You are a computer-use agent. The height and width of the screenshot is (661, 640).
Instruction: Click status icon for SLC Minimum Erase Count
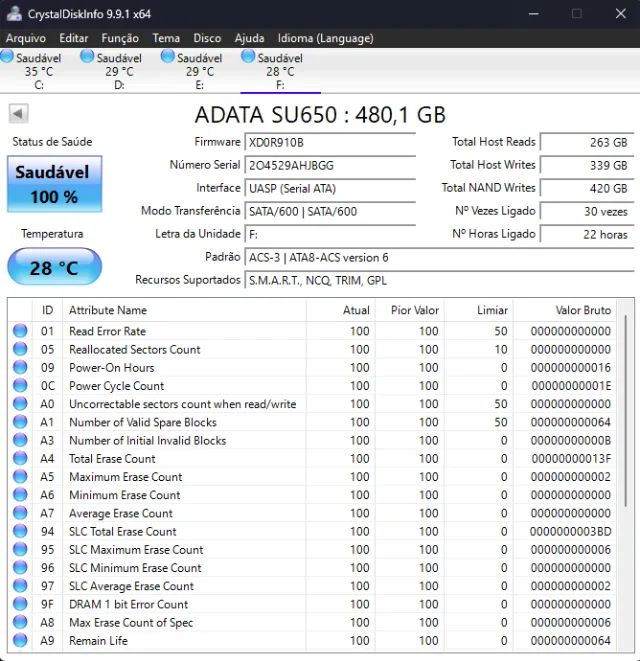pos(20,567)
